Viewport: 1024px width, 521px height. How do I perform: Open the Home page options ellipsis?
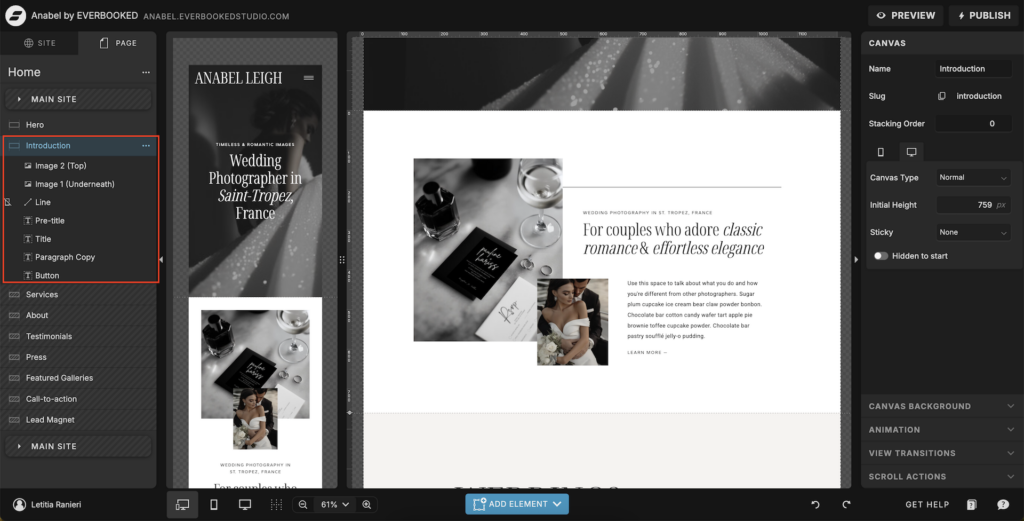pyautogui.click(x=146, y=72)
